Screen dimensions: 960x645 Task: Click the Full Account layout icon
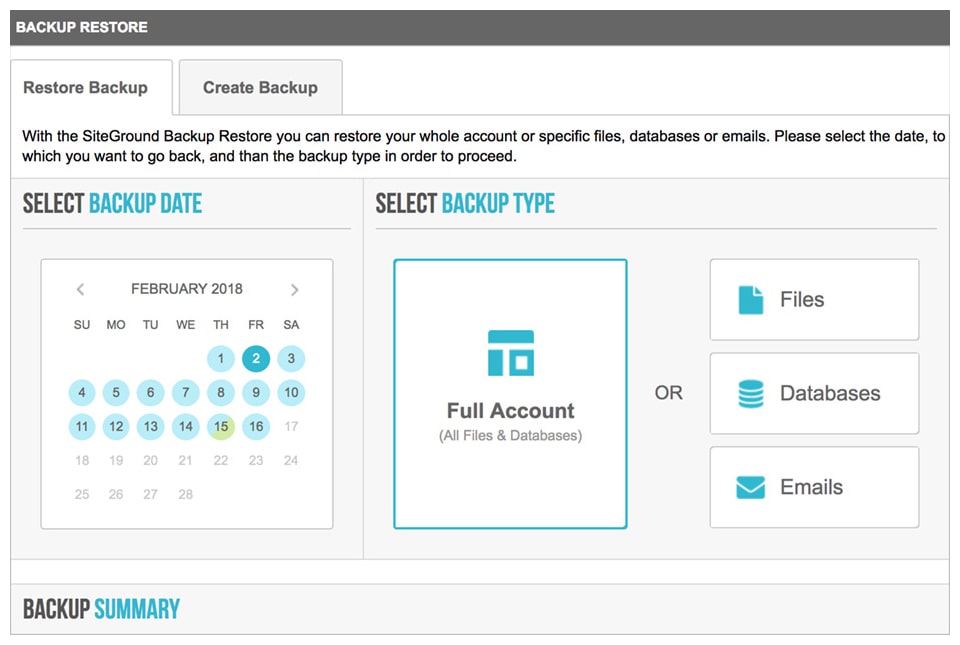point(510,353)
